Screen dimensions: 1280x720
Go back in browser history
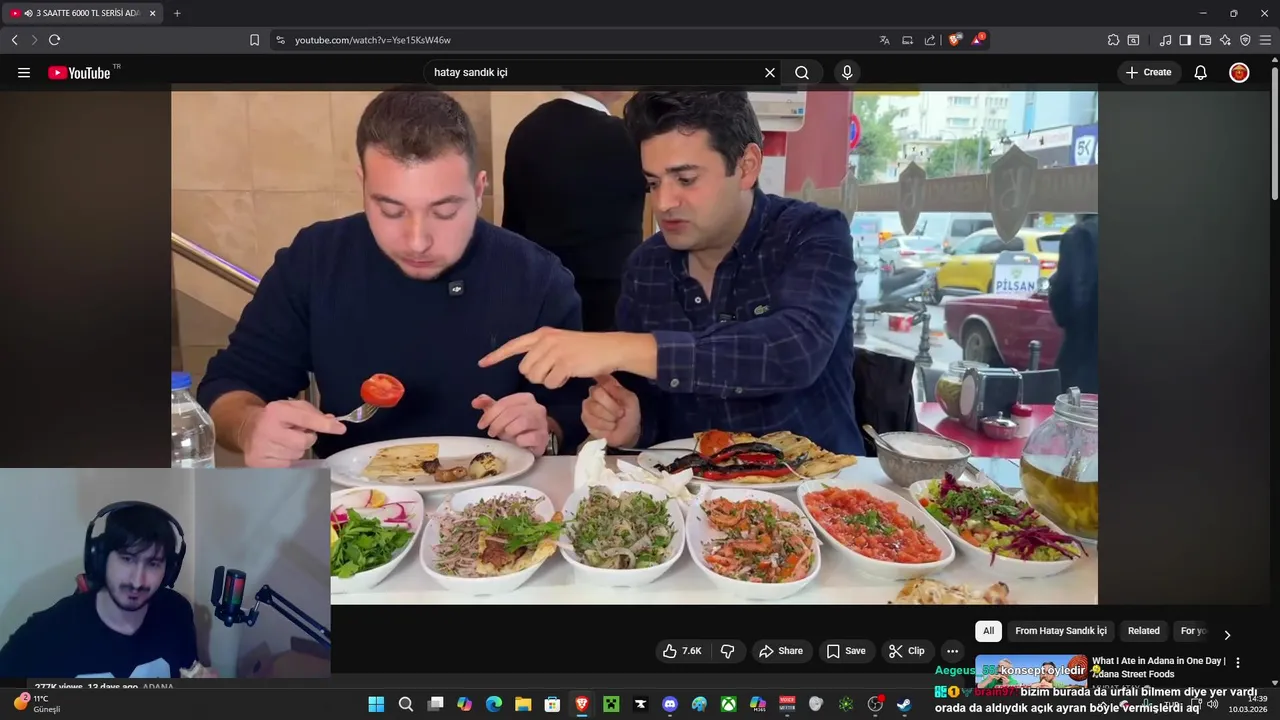[14, 40]
